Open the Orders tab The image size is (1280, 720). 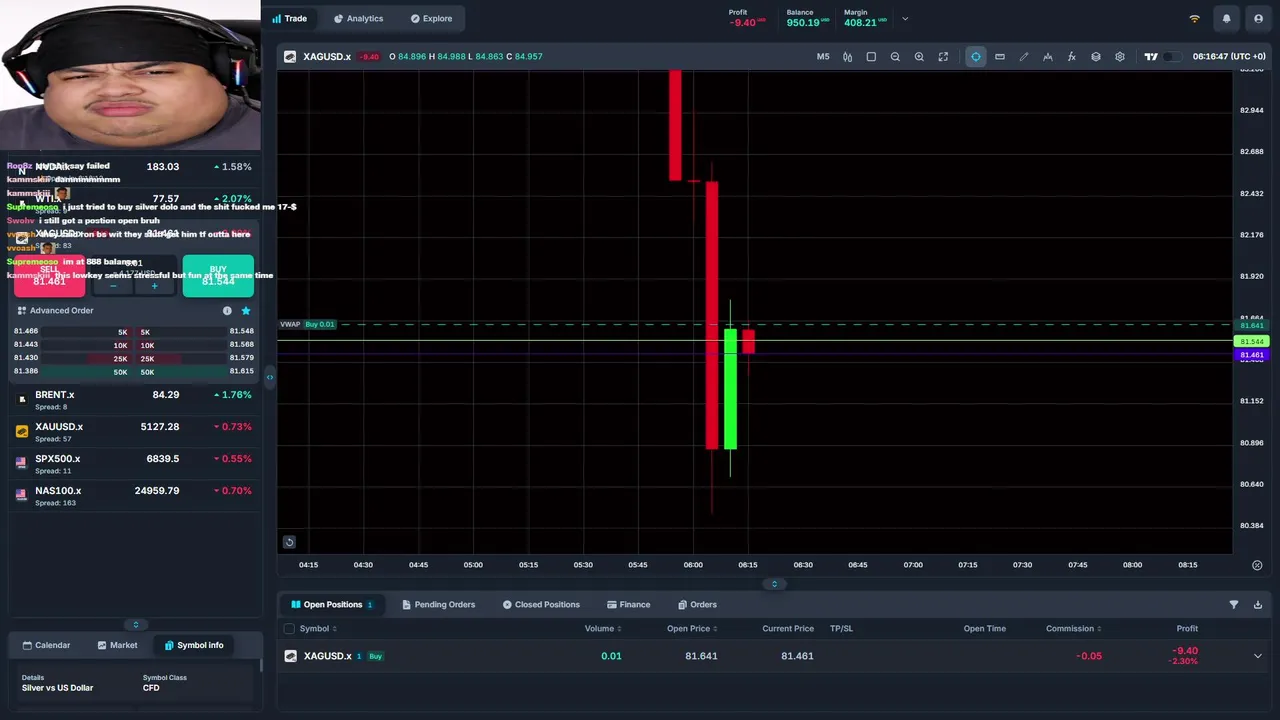[697, 605]
